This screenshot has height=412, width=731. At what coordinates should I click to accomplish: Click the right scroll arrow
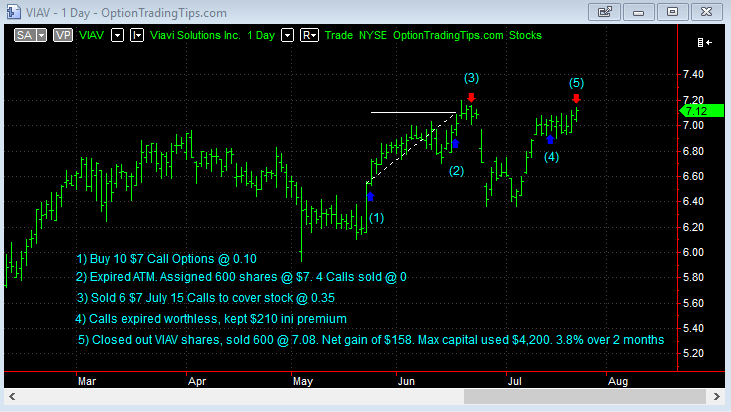[717, 397]
